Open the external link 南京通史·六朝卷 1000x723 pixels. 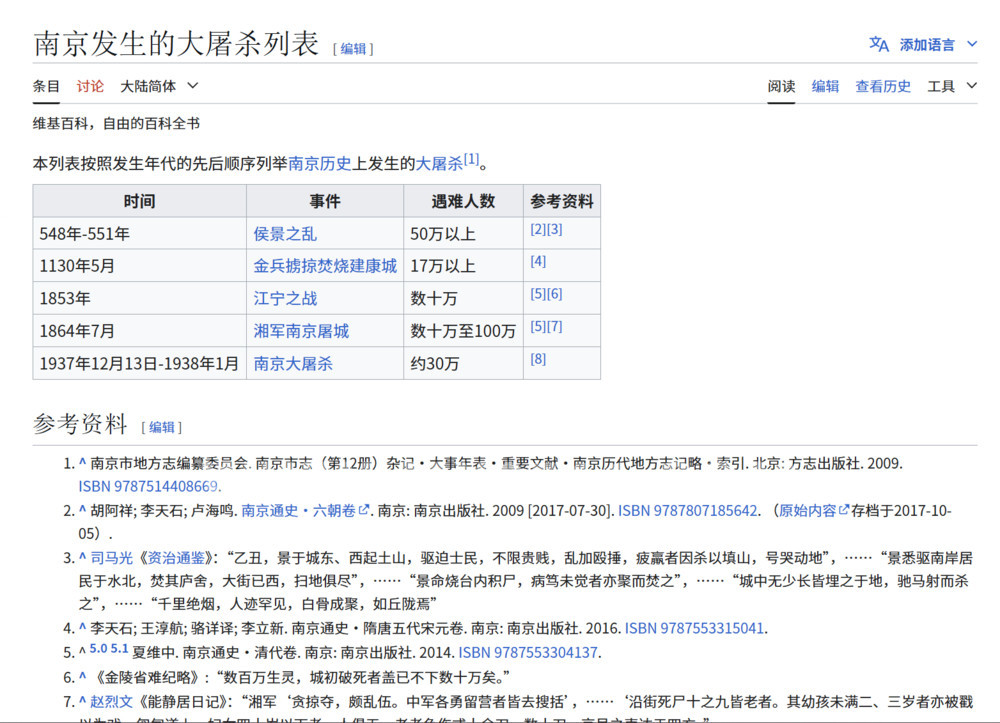coord(299,510)
